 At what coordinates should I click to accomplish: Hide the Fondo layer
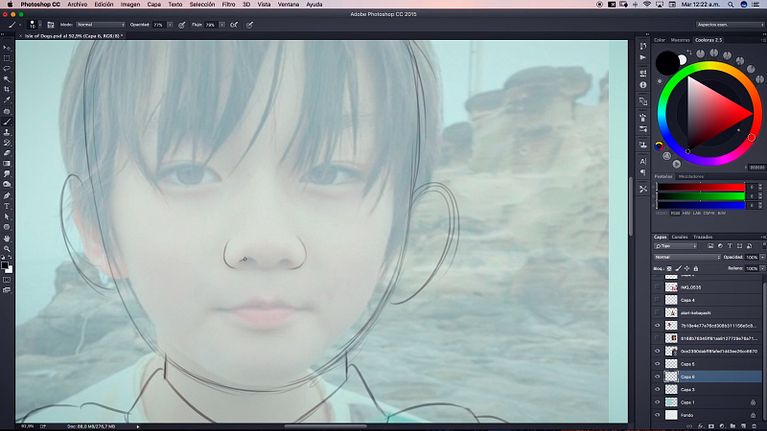(x=657, y=415)
